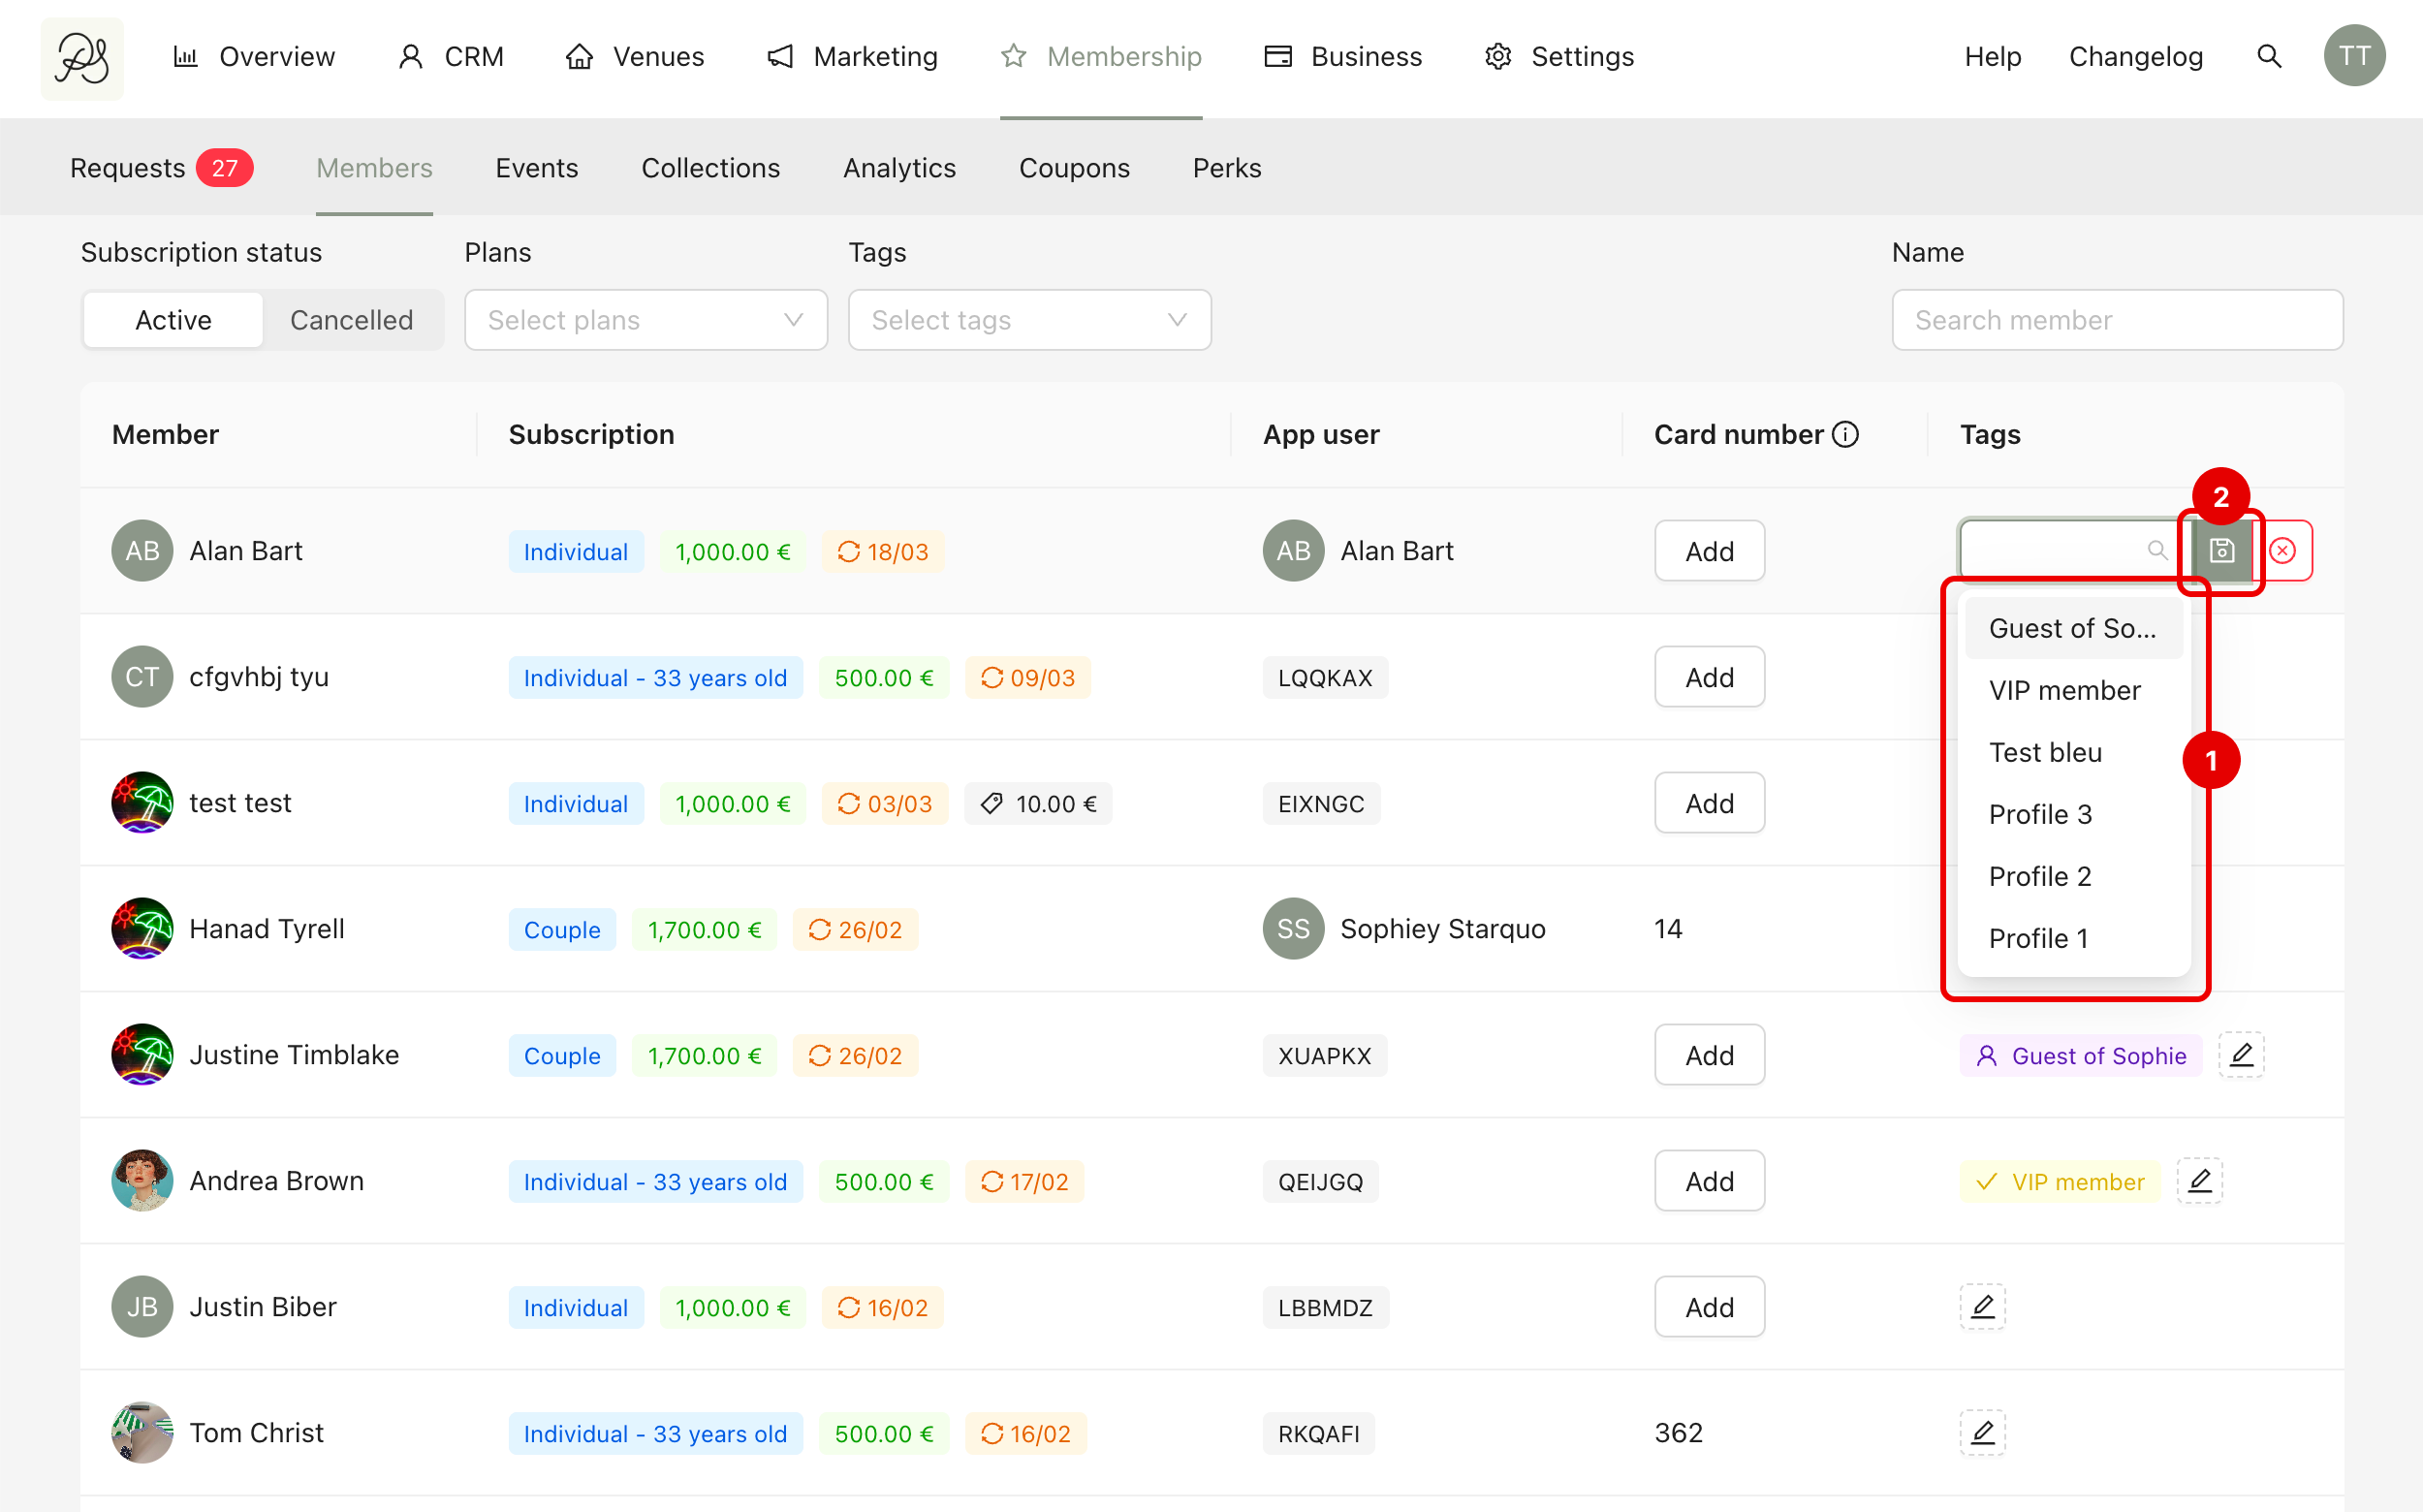Switch subscription status to Cancelled
The width and height of the screenshot is (2423, 1512).
351,320
